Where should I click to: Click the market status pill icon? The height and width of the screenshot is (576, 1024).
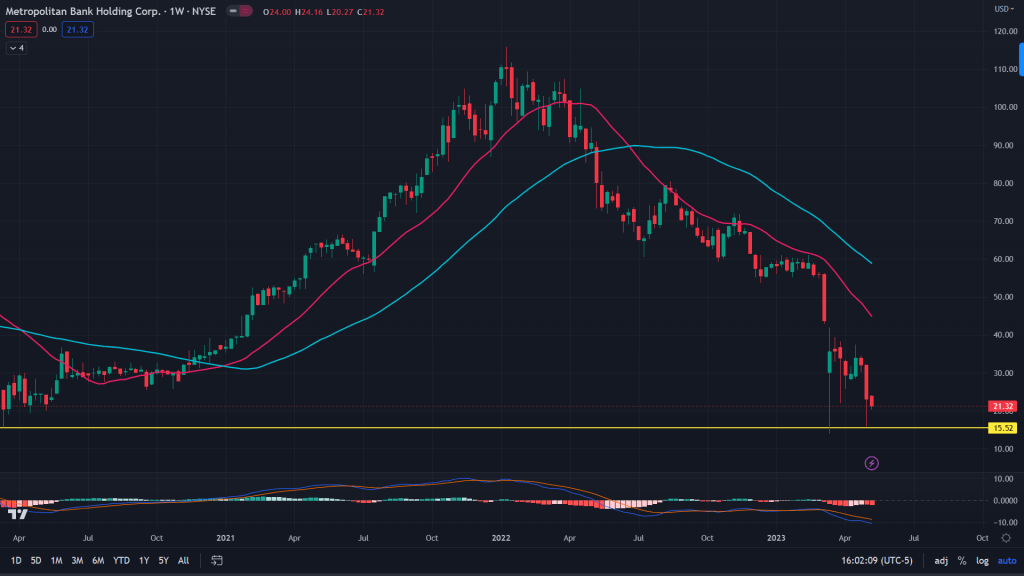coord(238,13)
